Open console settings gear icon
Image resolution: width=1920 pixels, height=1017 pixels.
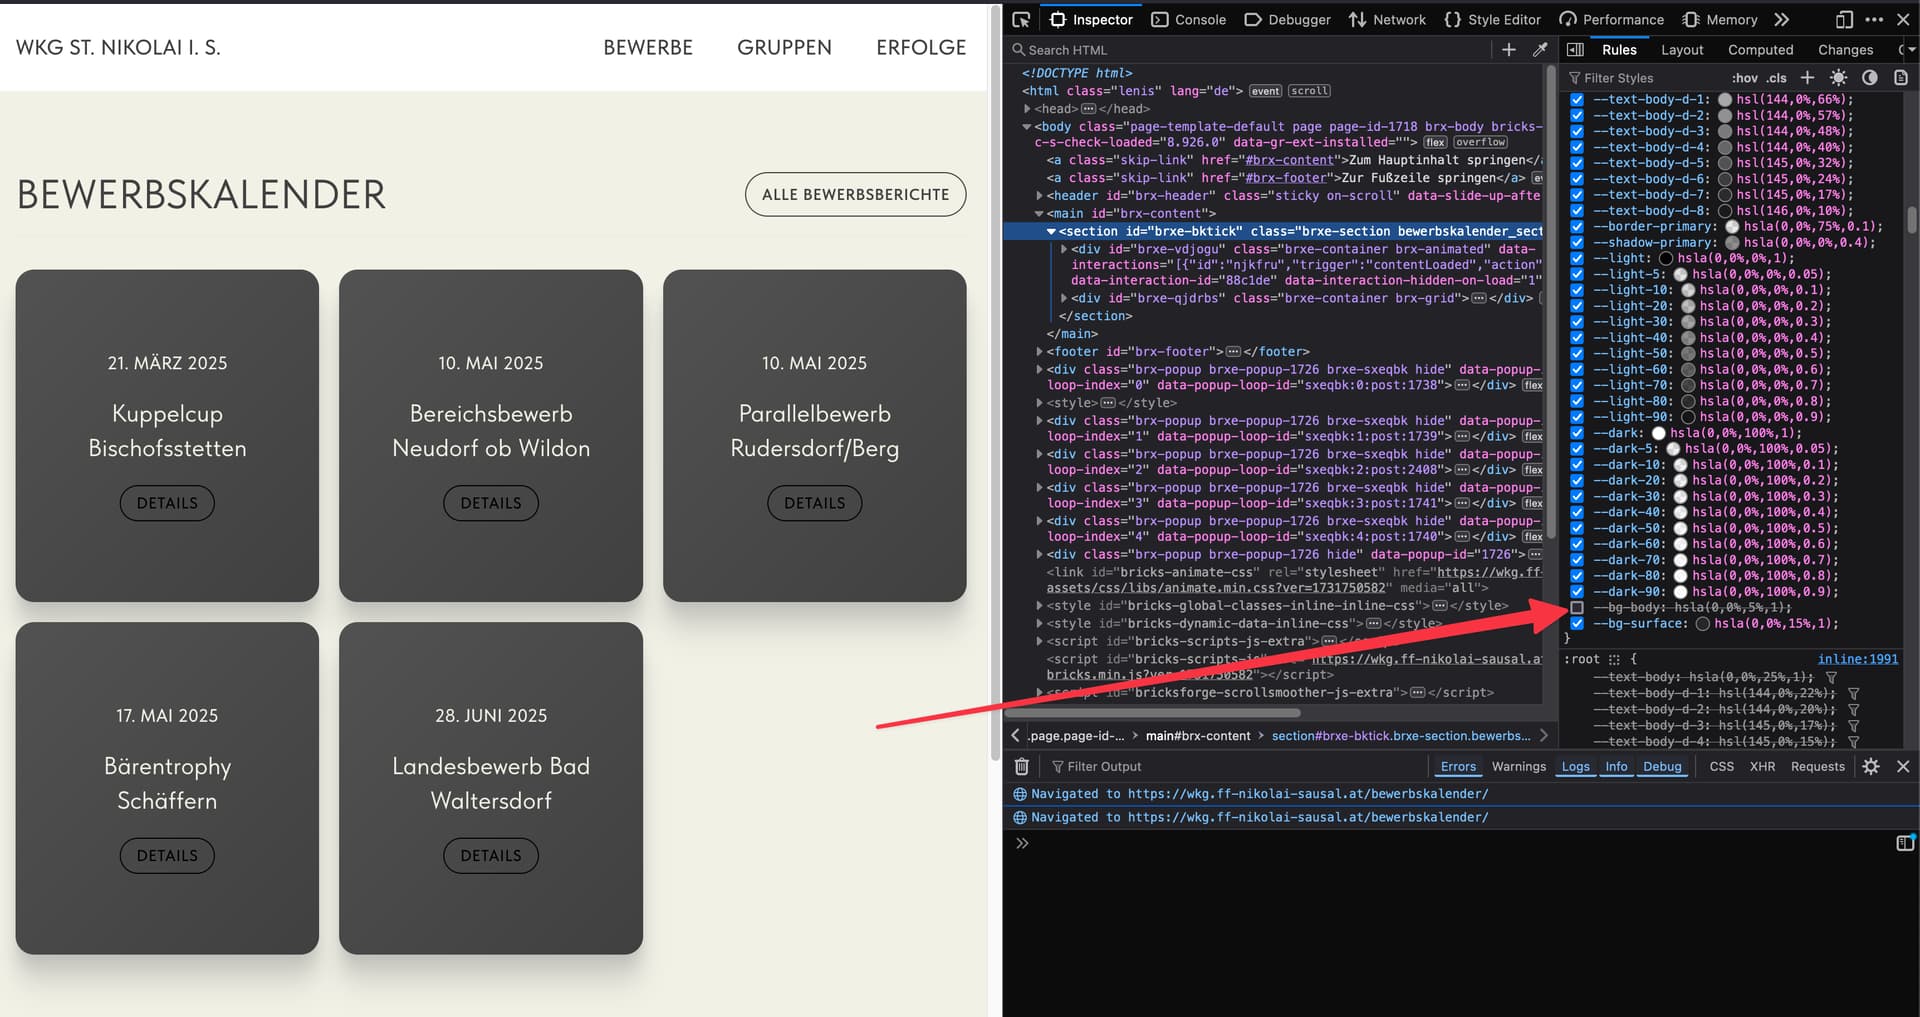pyautogui.click(x=1871, y=766)
